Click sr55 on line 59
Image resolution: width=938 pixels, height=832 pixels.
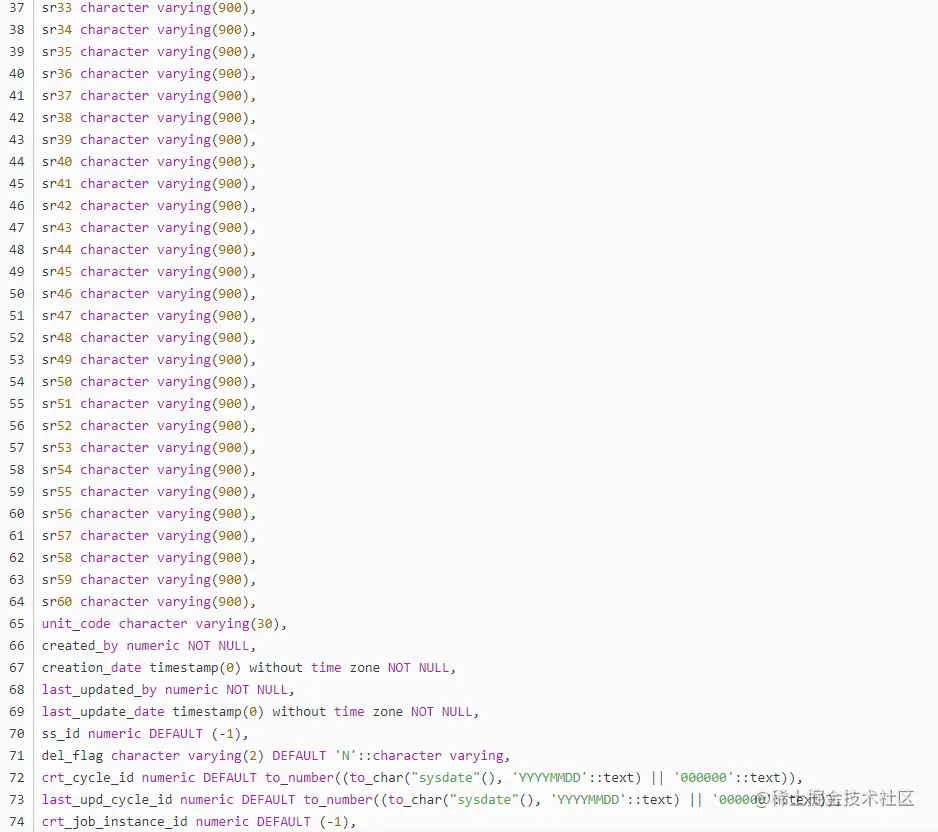click(x=57, y=492)
